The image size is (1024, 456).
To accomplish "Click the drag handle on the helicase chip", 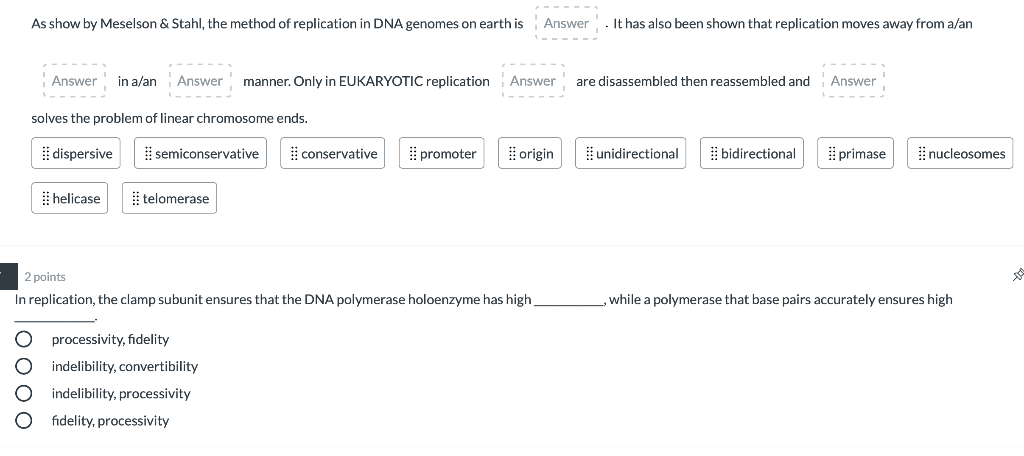I will click(45, 199).
